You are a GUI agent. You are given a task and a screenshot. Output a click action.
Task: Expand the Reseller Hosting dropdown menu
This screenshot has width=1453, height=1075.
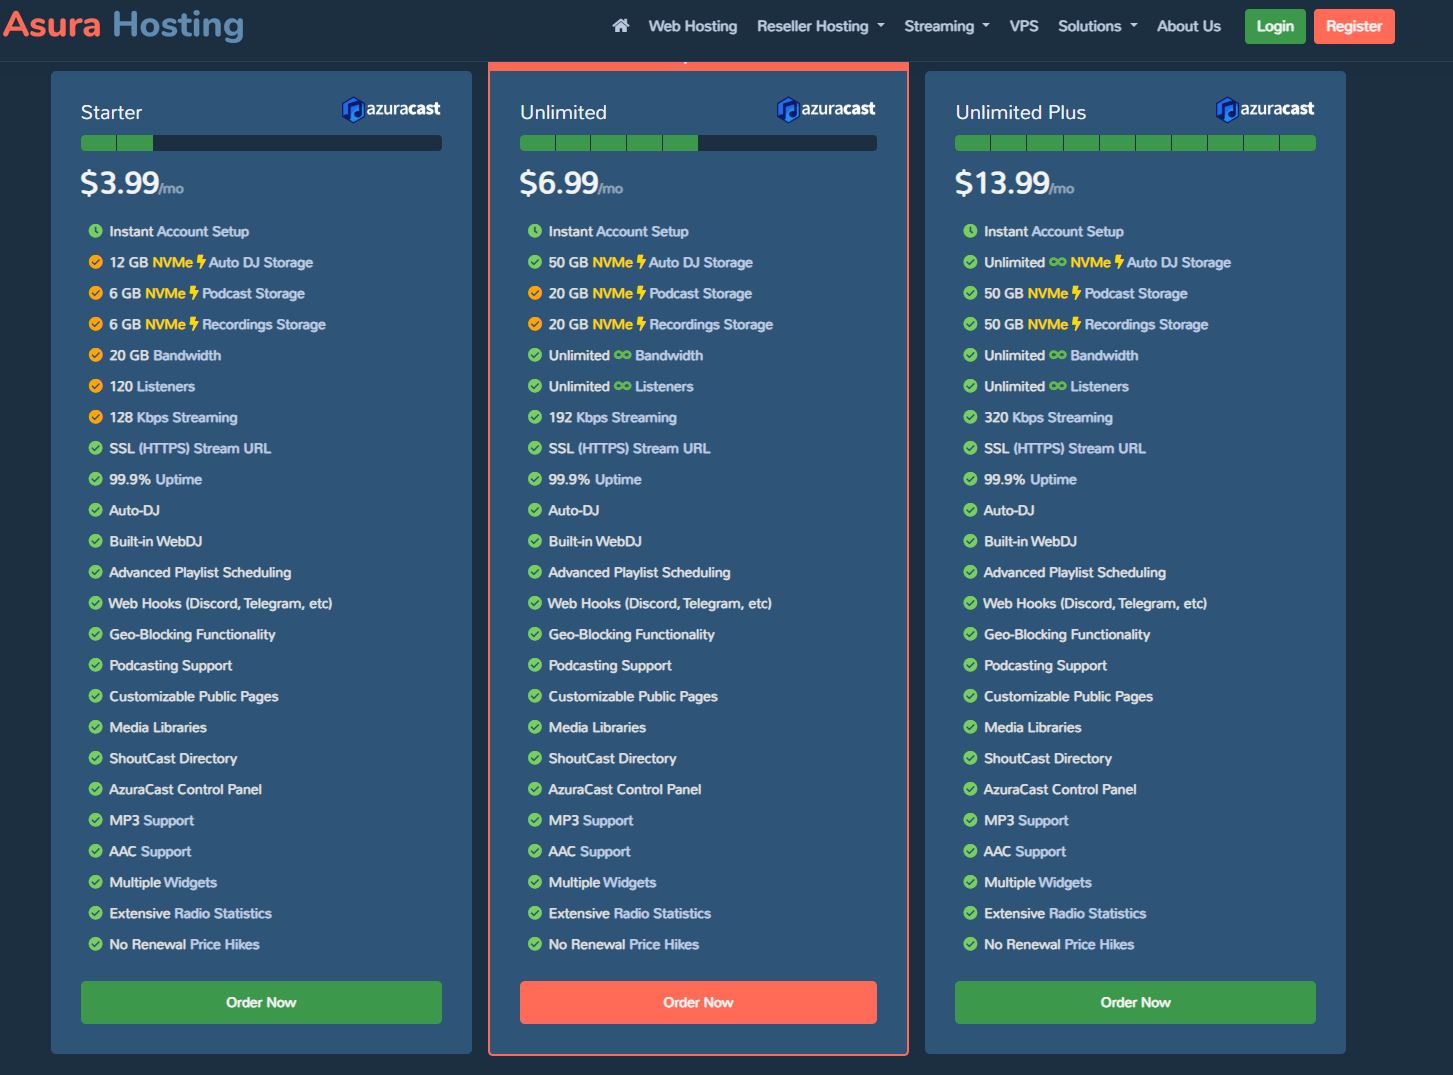[x=821, y=26]
